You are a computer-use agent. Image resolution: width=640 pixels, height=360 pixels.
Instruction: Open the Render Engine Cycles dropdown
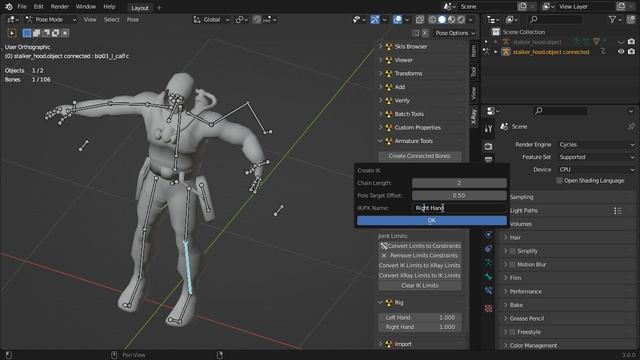pyautogui.click(x=596, y=144)
